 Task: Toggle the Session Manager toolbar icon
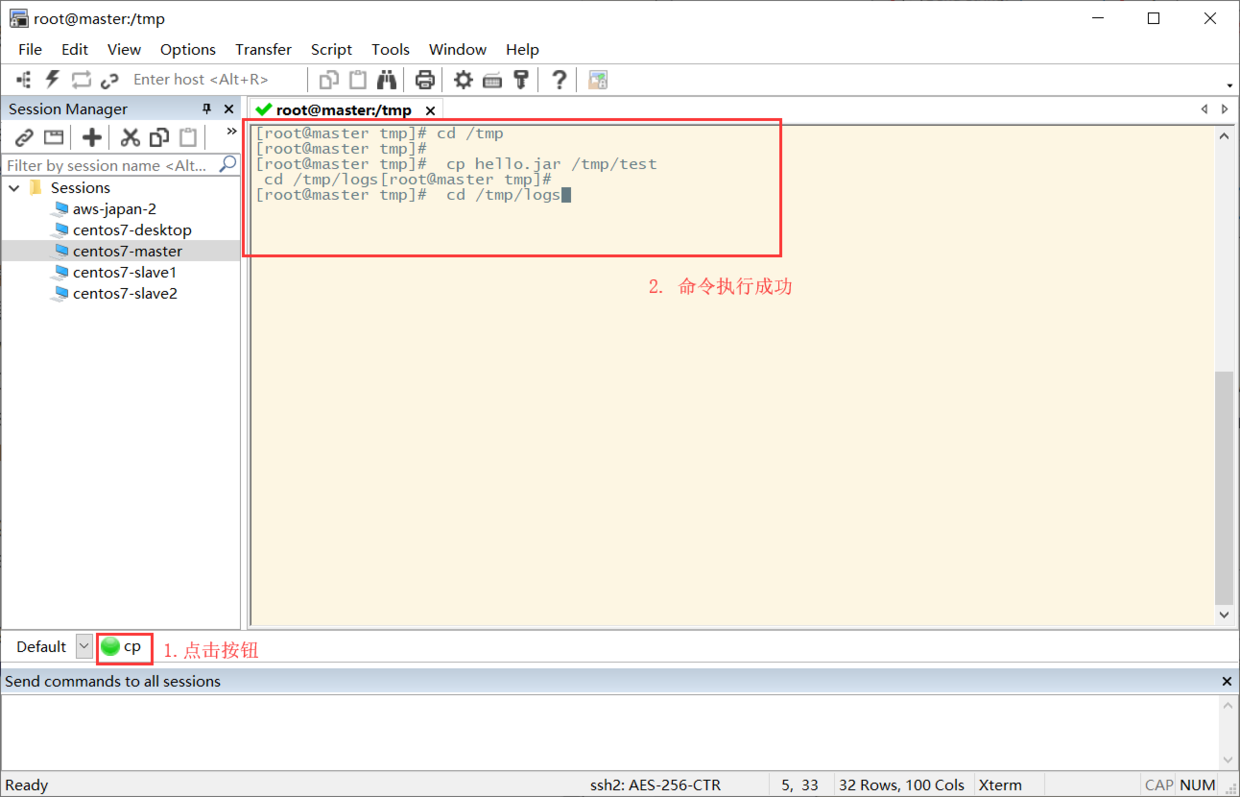pos(24,80)
